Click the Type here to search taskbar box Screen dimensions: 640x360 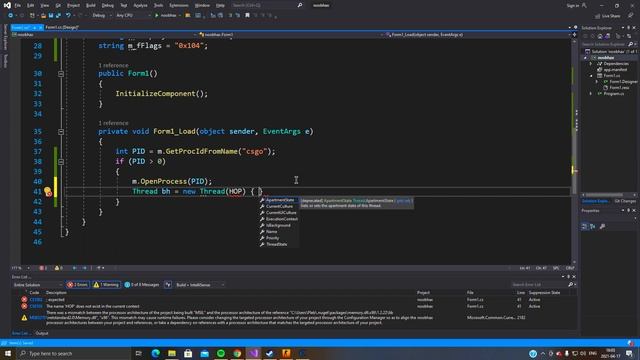(x=75, y=353)
